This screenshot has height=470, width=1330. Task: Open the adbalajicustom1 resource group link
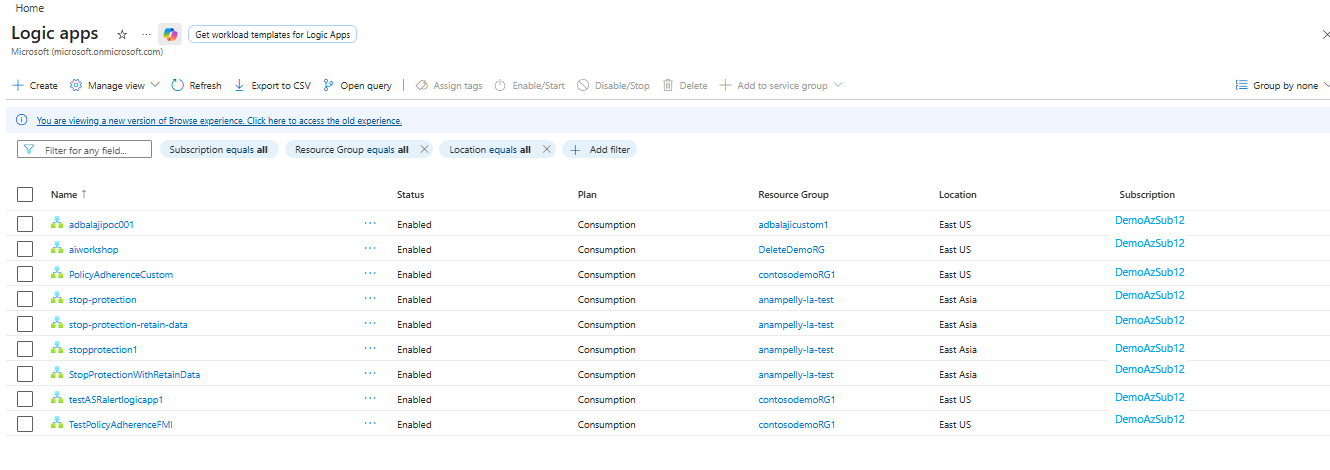click(x=793, y=225)
